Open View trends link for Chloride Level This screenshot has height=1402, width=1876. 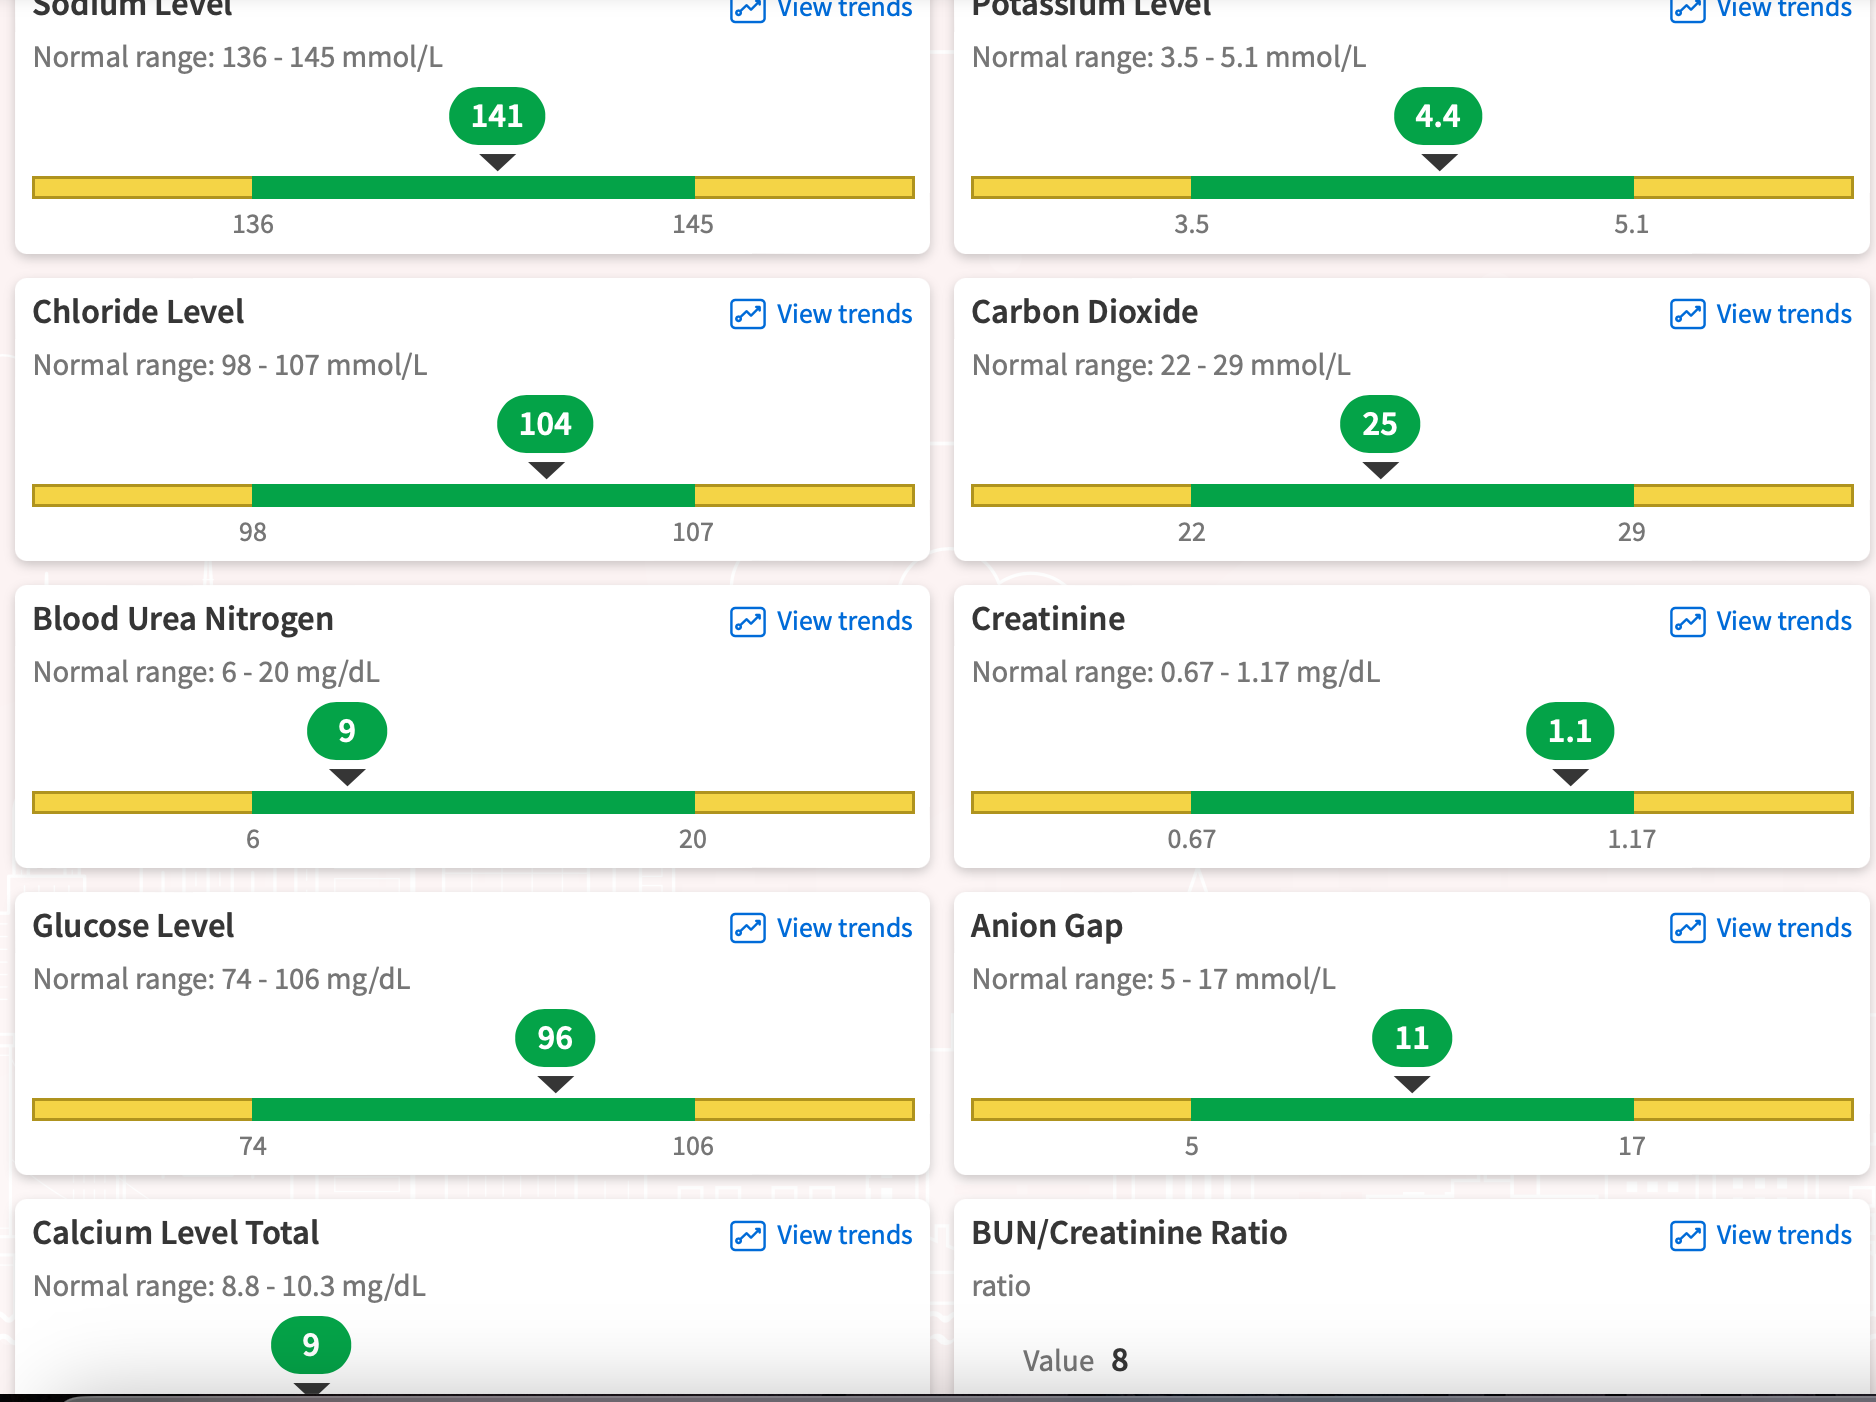coord(844,314)
